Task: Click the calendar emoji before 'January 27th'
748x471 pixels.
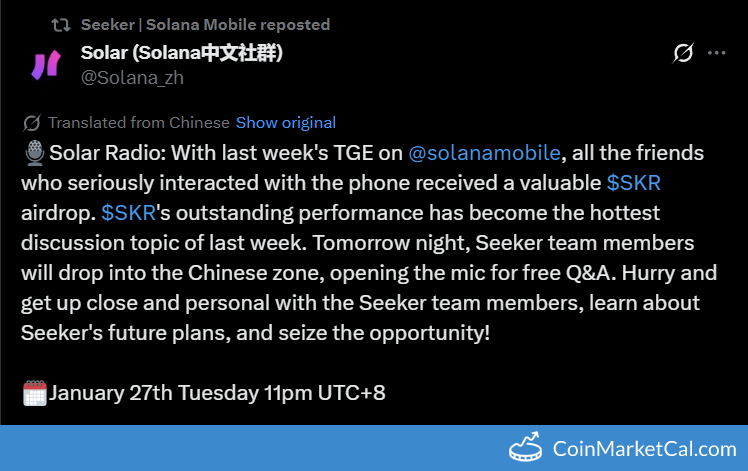Action: point(35,393)
